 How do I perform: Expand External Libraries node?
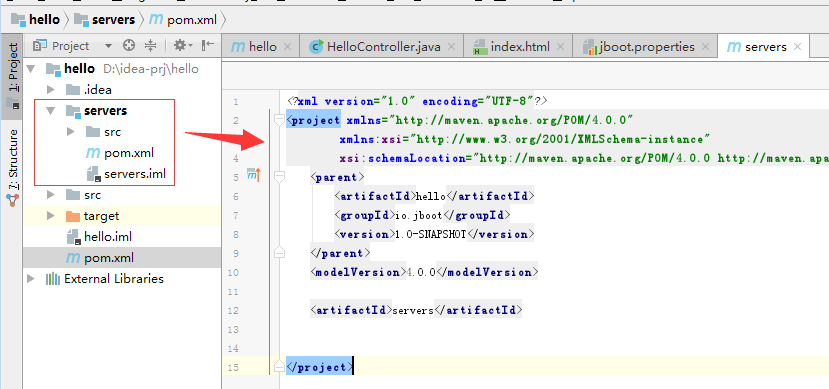[31, 279]
